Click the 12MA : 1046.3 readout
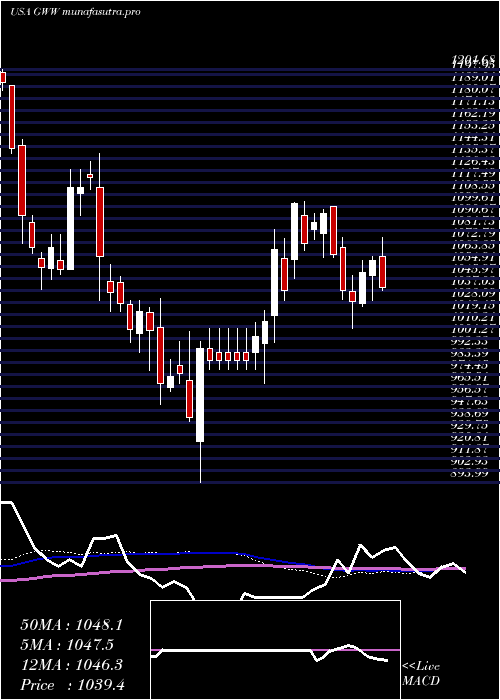Screen dimensions: 500x700 click(x=71, y=665)
